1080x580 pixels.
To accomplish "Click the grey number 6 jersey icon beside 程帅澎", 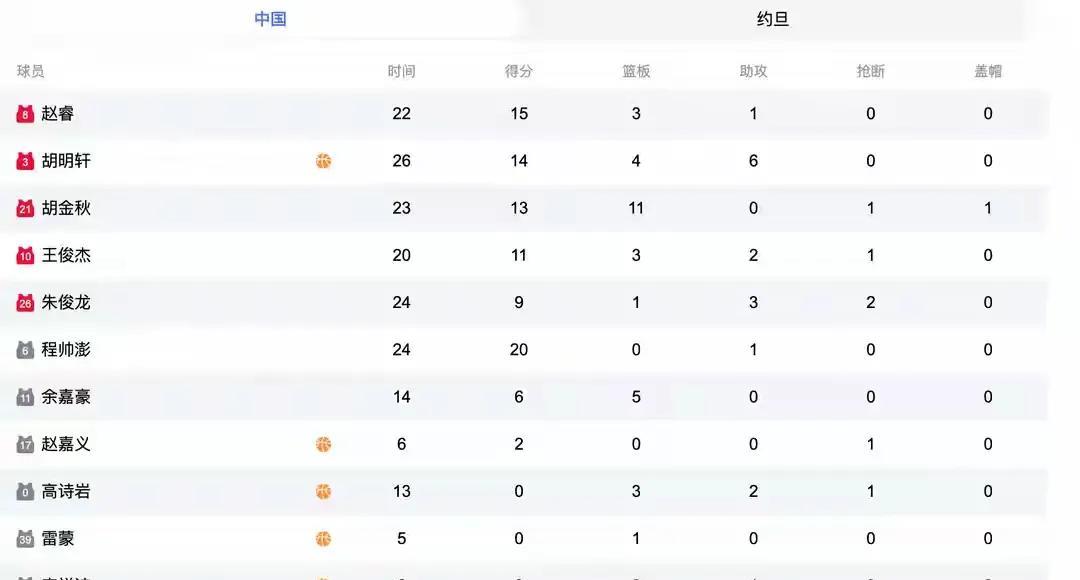I will (26, 350).
